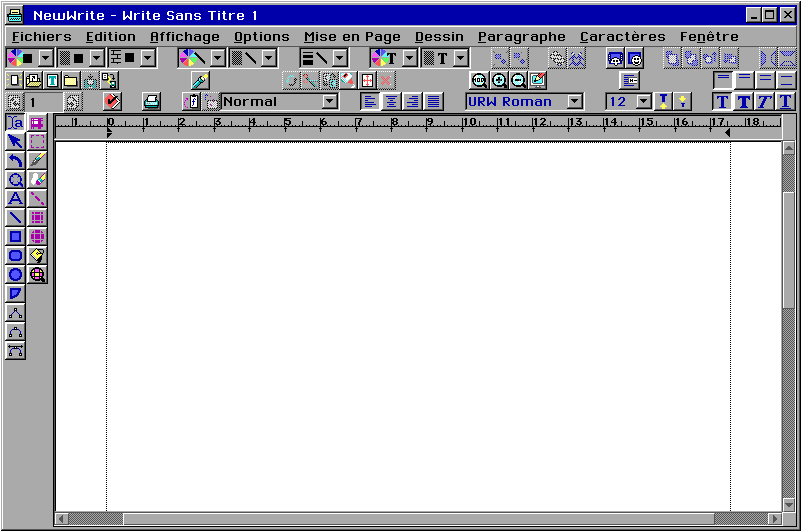
Task: Open the Edition menu
Action: pyautogui.click(x=110, y=37)
